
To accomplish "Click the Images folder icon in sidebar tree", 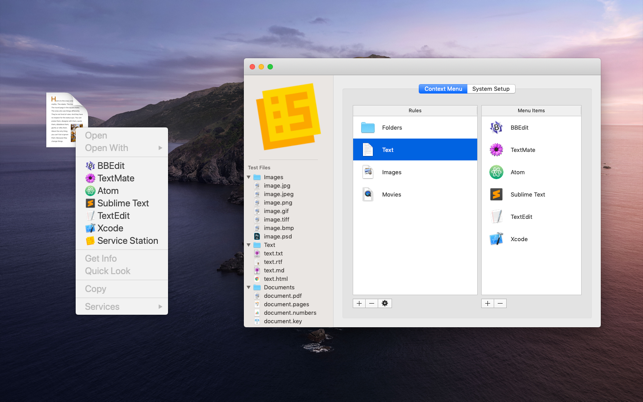I will (x=257, y=177).
